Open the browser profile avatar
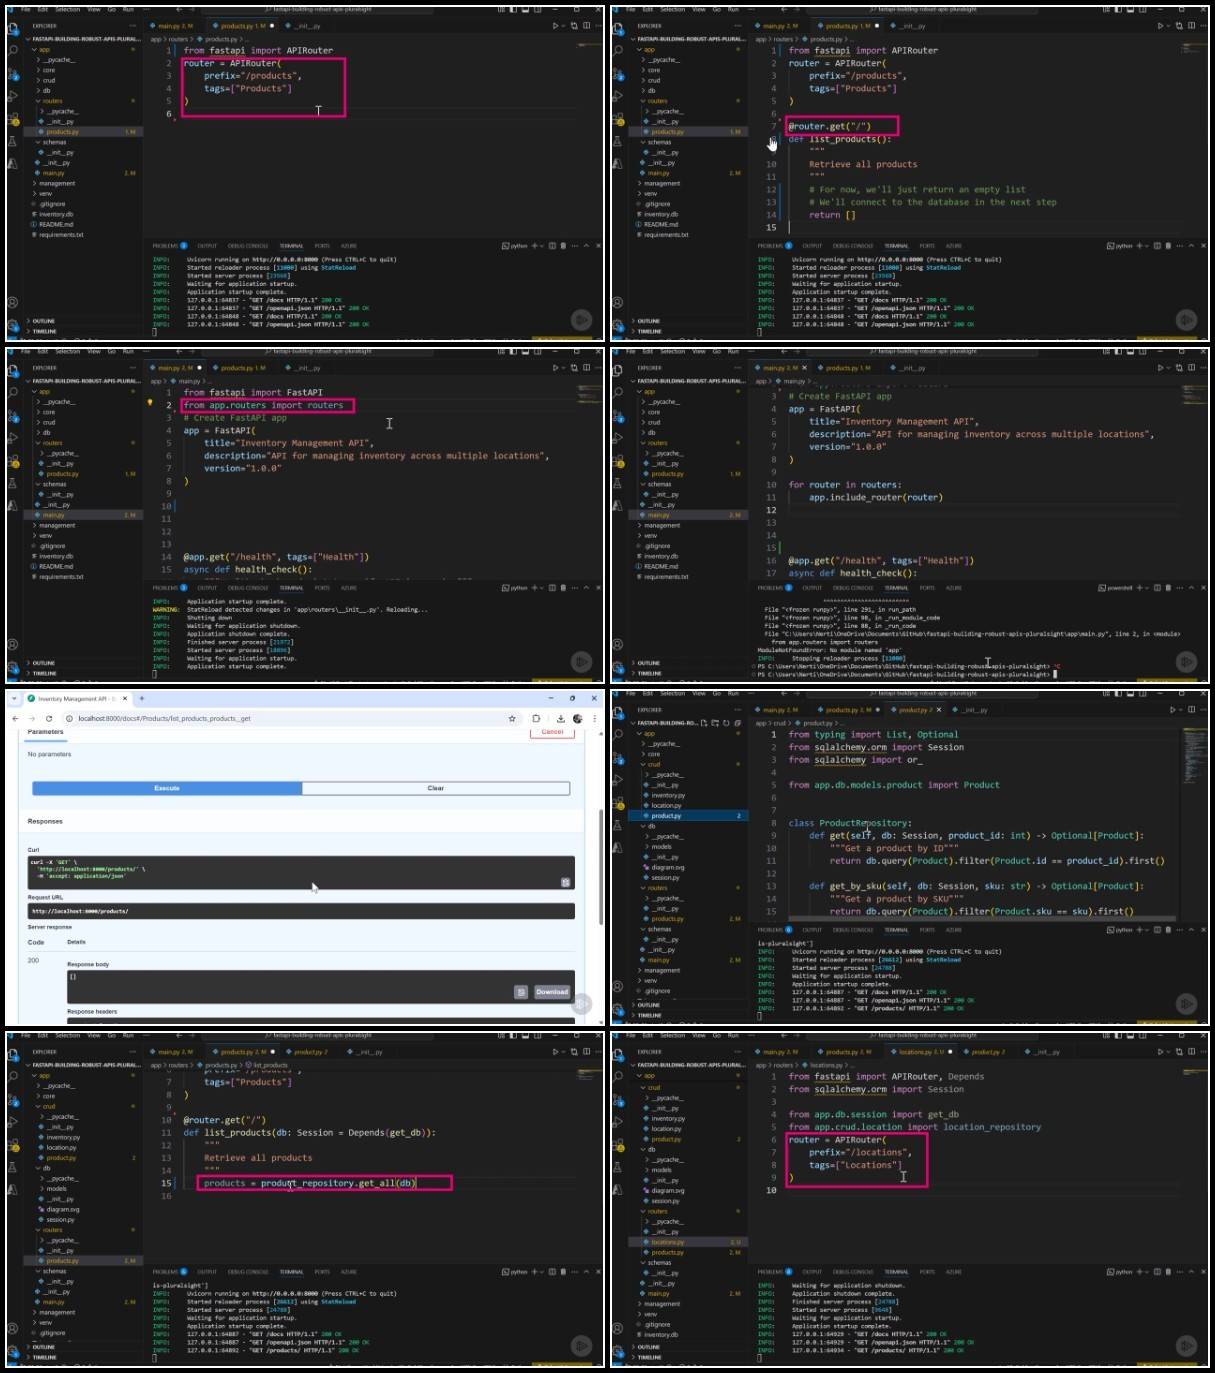This screenshot has height=1373, width=1215. click(x=577, y=718)
